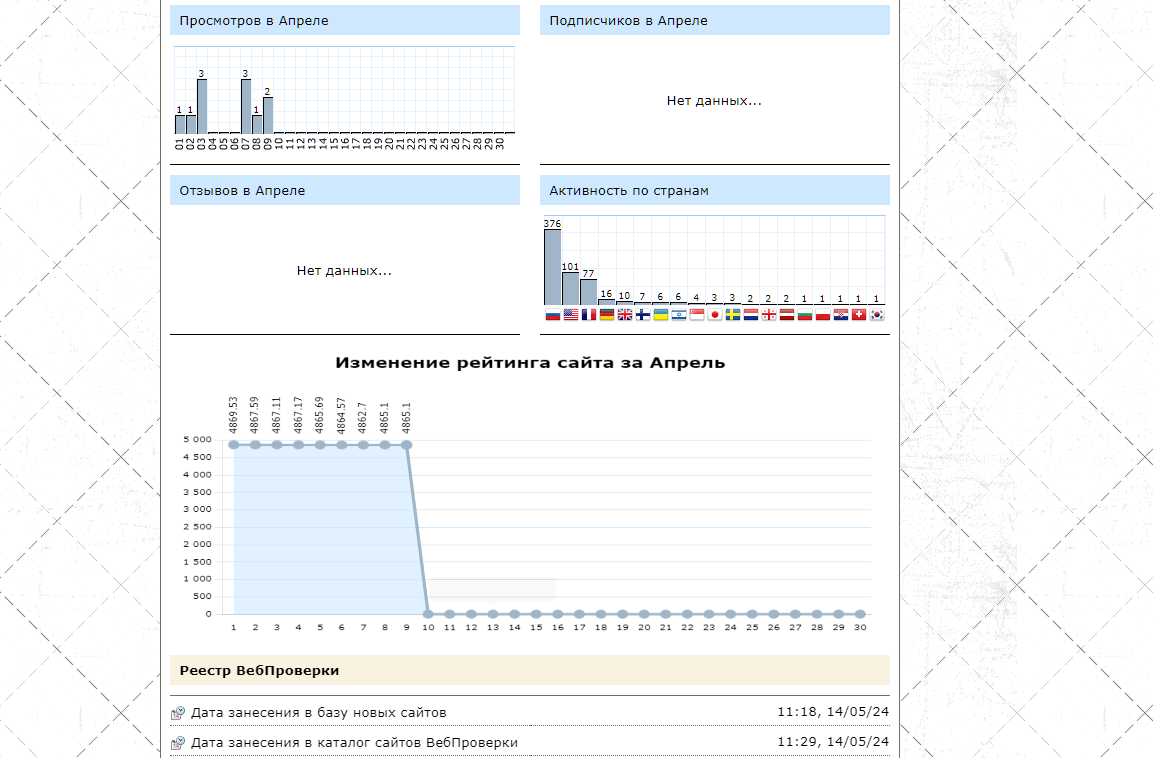
Task: Click 'Нет данных...' in the reviews panel
Action: tap(344, 271)
